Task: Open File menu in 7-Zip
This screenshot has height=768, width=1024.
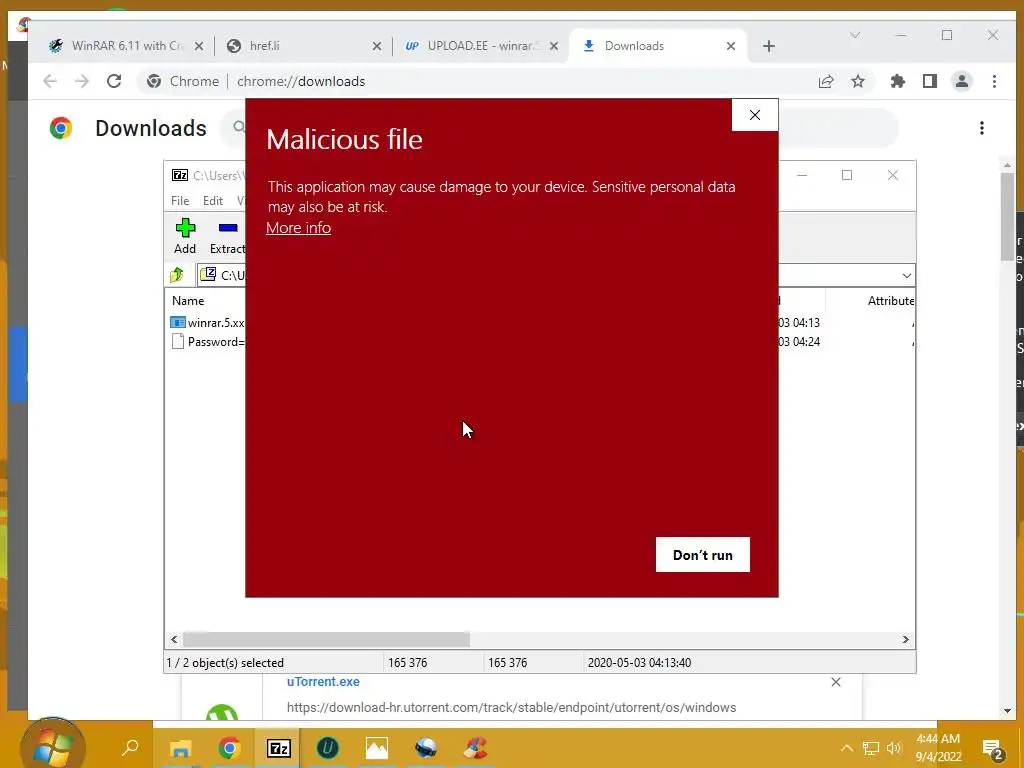Action: pyautogui.click(x=180, y=200)
